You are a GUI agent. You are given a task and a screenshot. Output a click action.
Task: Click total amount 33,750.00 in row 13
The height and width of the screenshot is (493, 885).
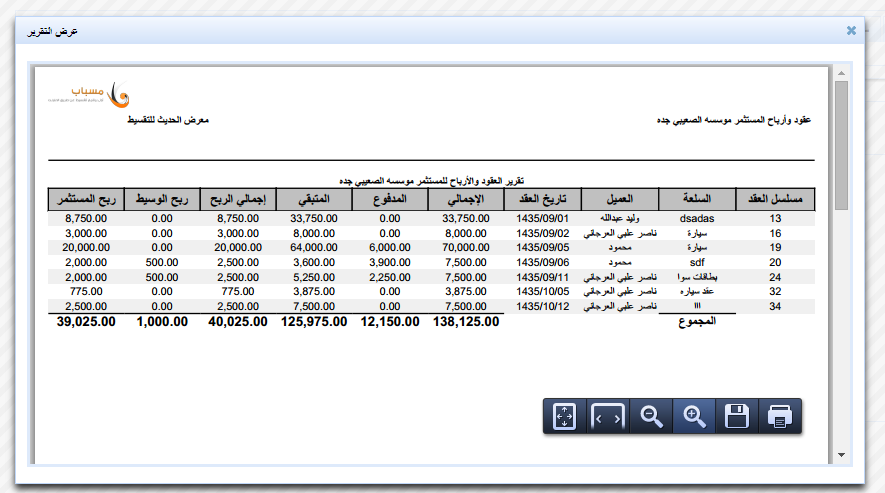click(466, 218)
